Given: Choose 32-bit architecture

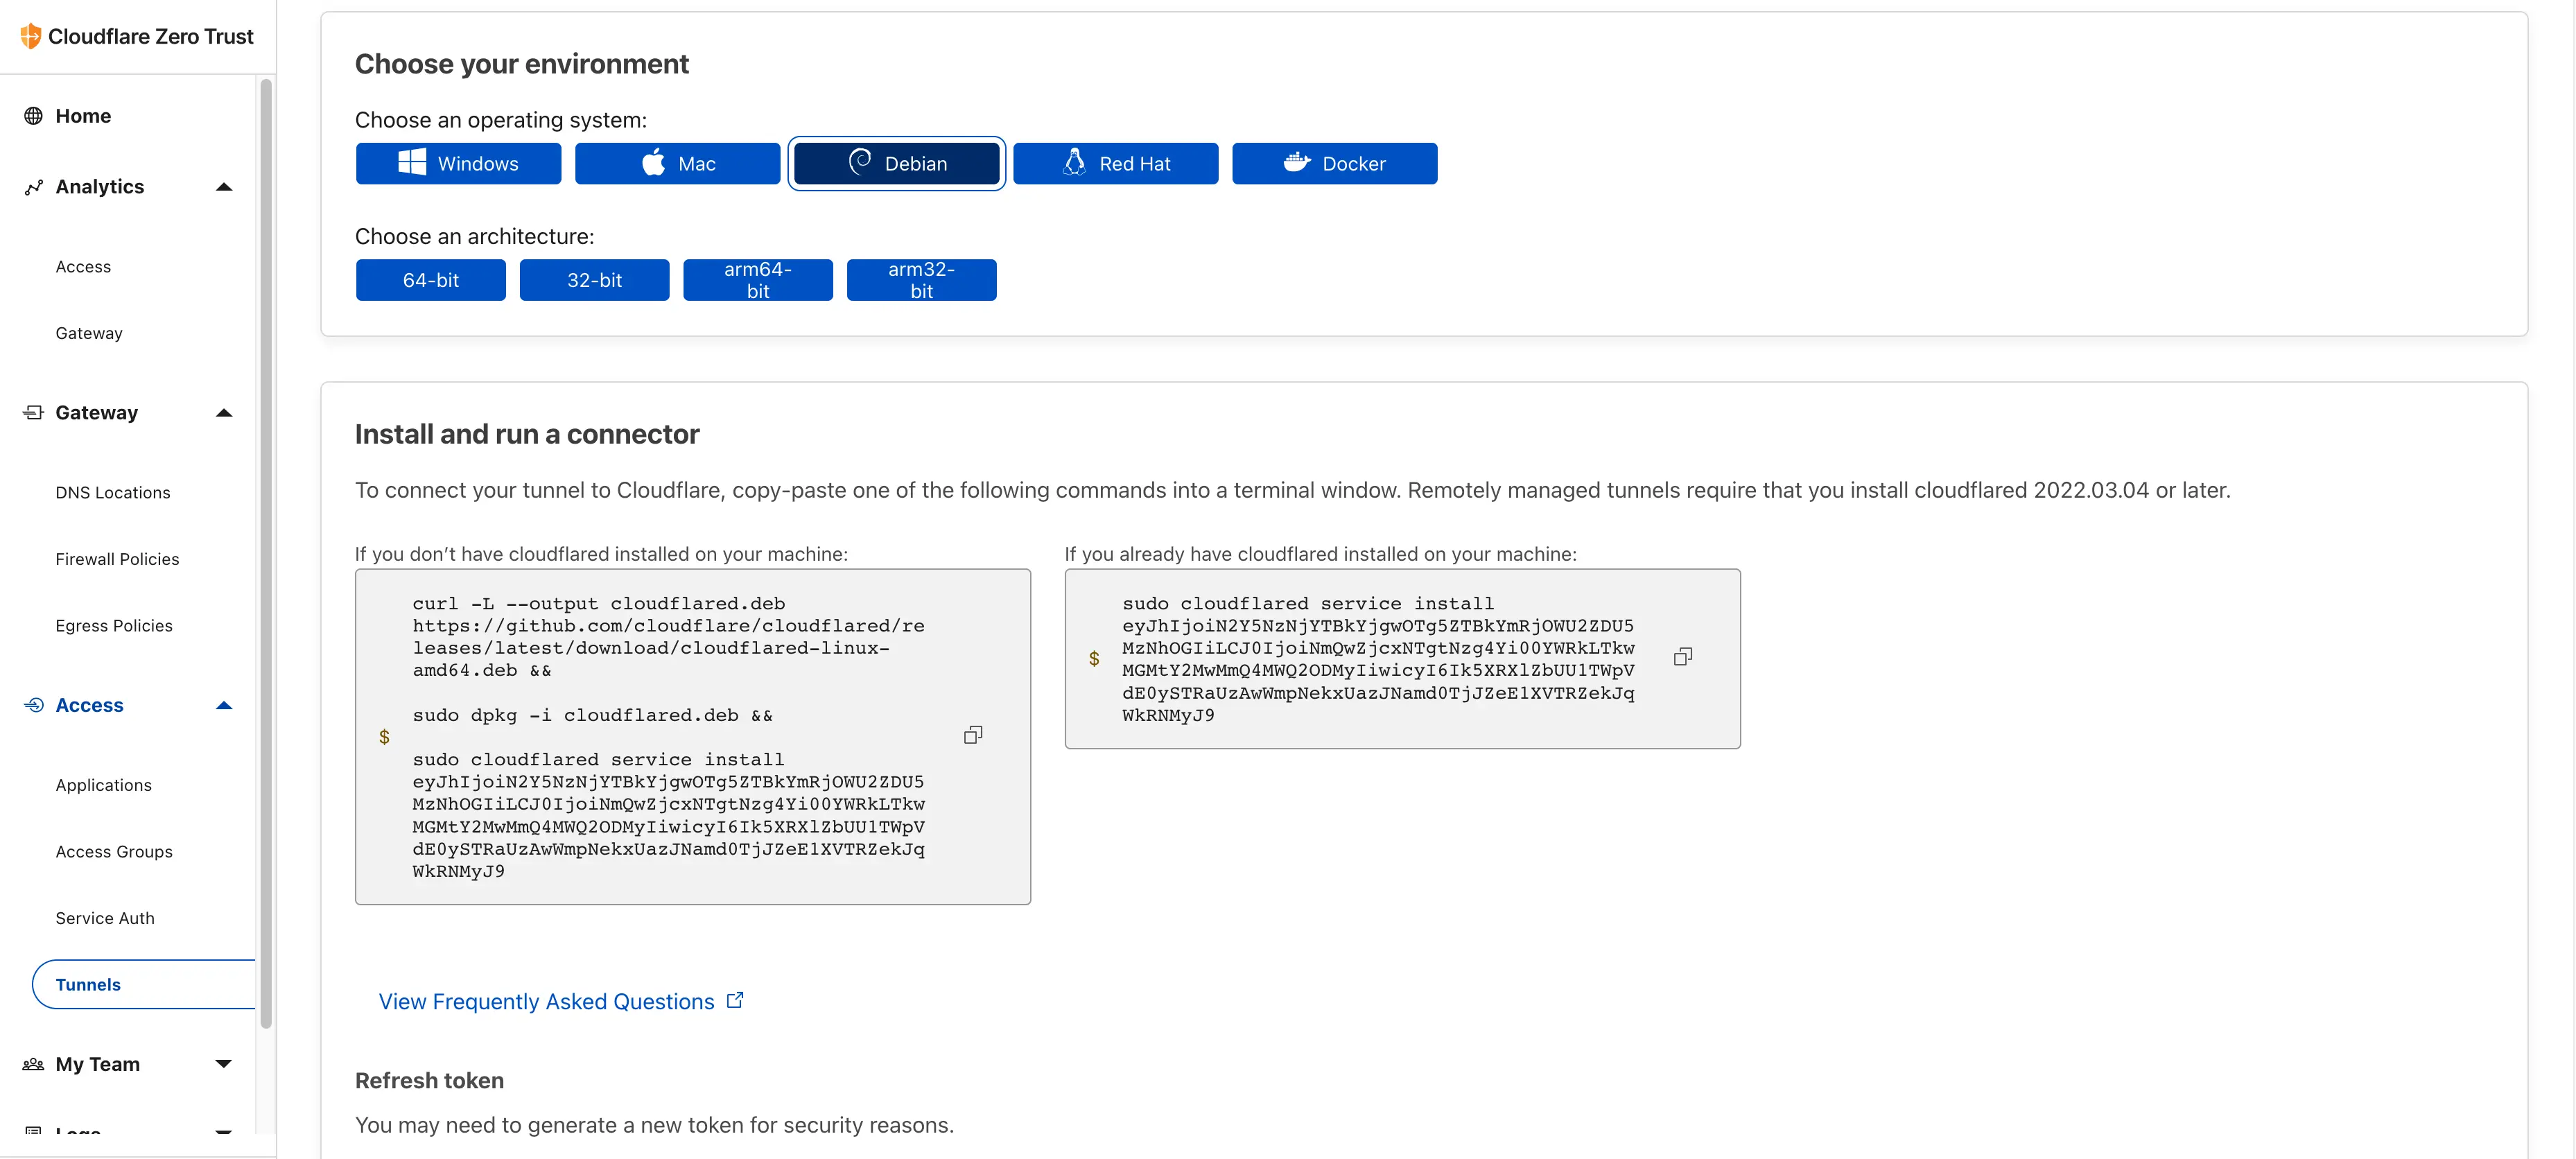Looking at the screenshot, I should (x=594, y=280).
